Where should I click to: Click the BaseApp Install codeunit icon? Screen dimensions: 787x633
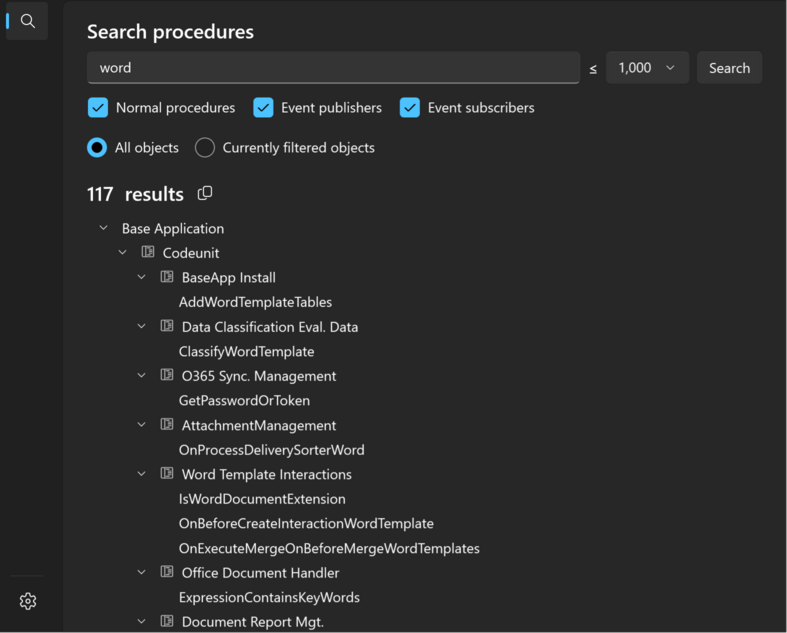(167, 277)
